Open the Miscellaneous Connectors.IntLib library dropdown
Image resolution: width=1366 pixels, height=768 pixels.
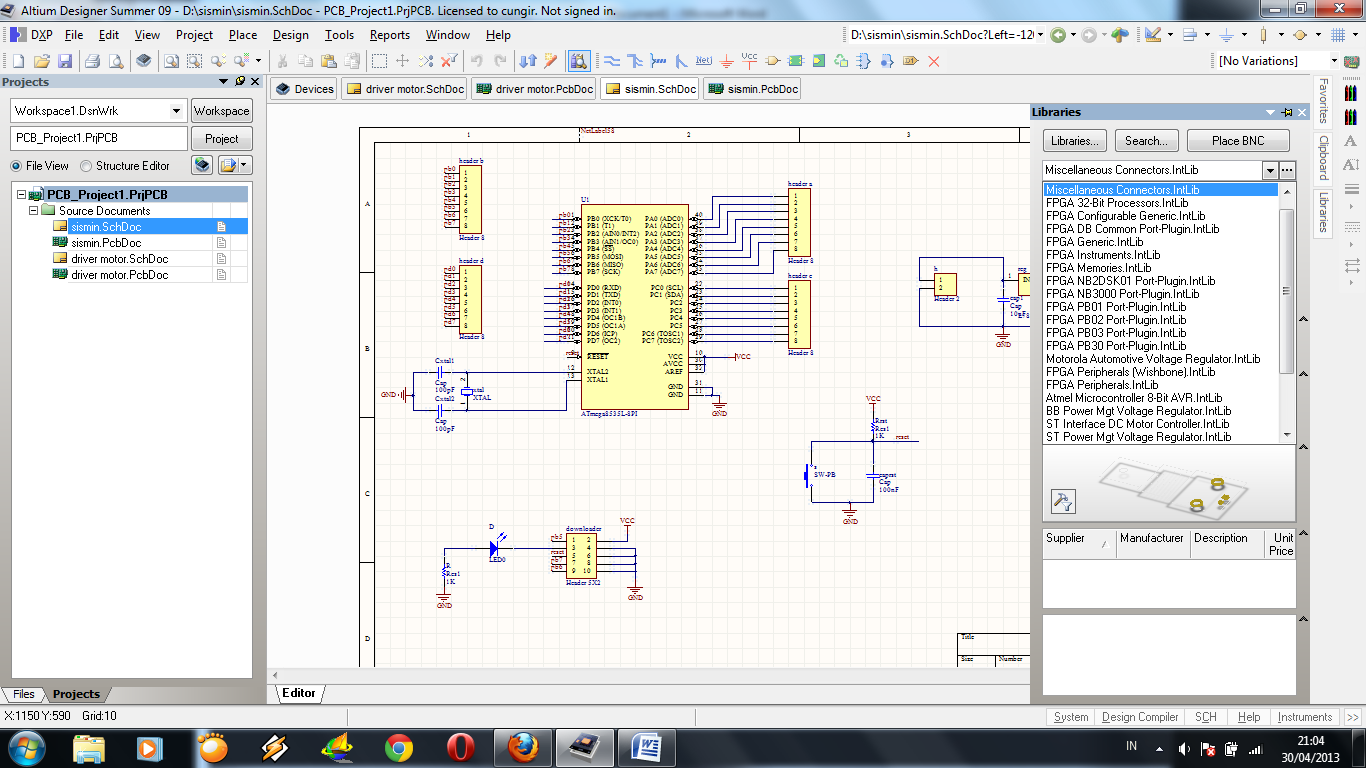point(1268,170)
